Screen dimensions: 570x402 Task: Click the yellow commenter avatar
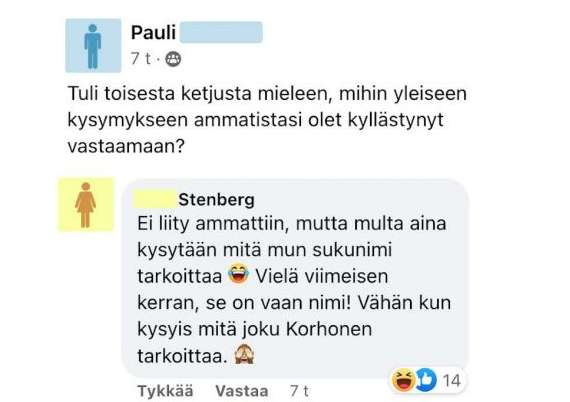86,205
